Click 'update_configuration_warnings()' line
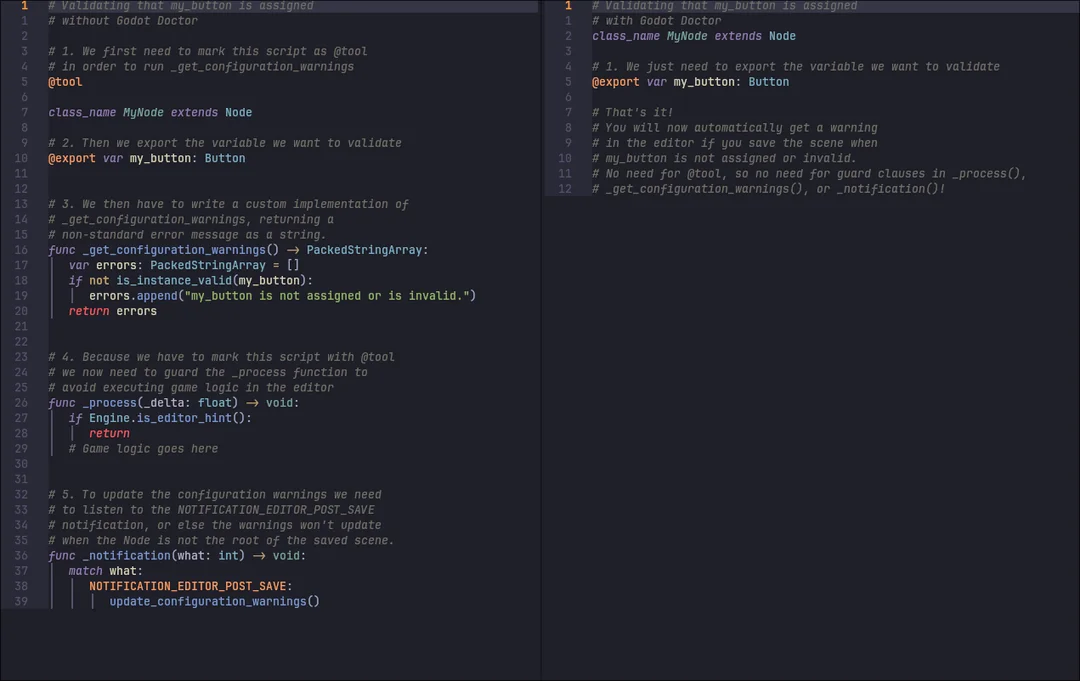This screenshot has height=681, width=1080. [x=214, y=602]
